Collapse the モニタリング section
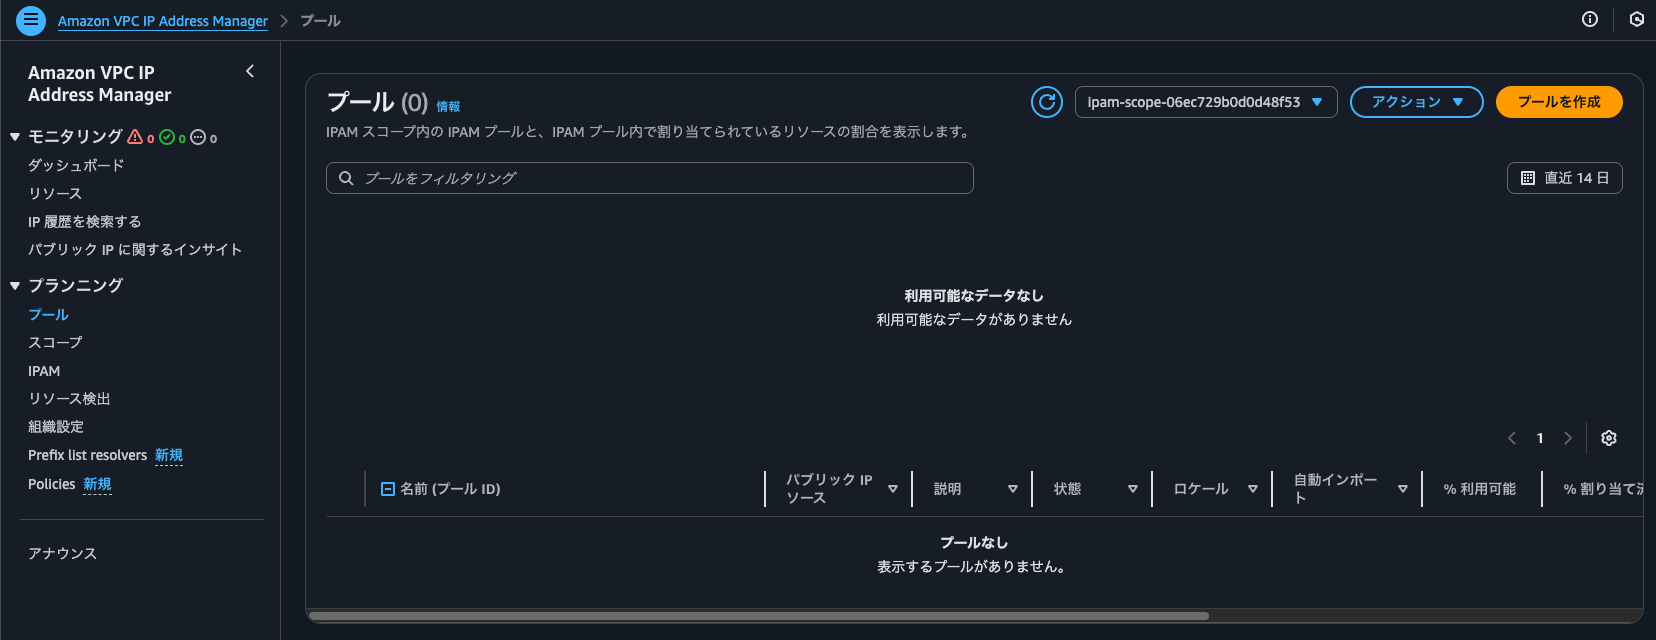 15,137
